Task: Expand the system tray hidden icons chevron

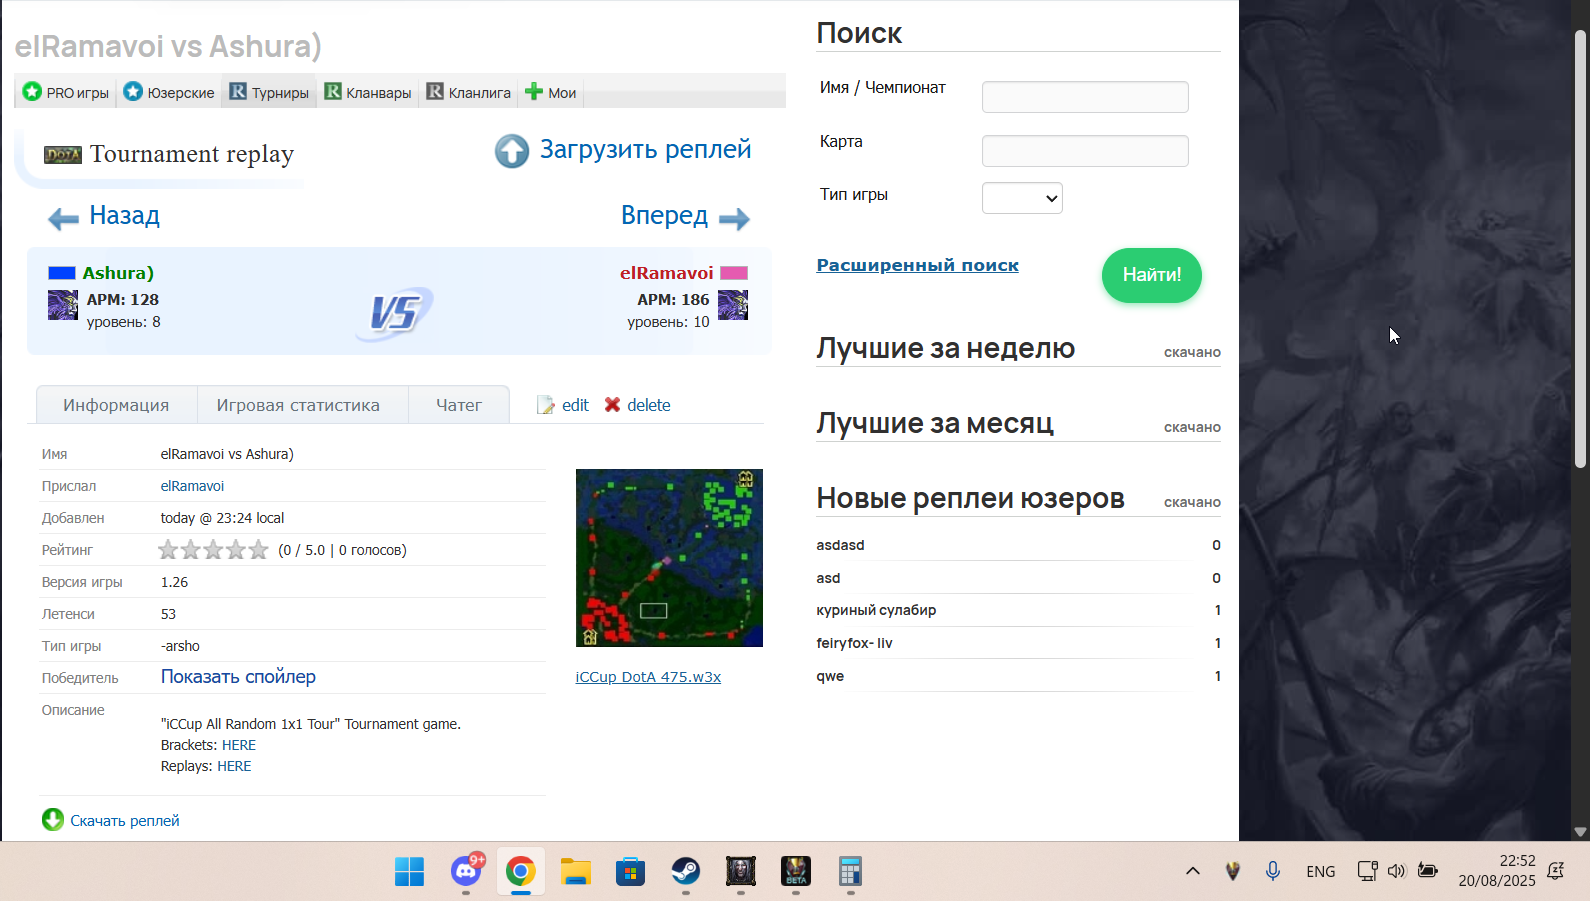Action: 1192,871
